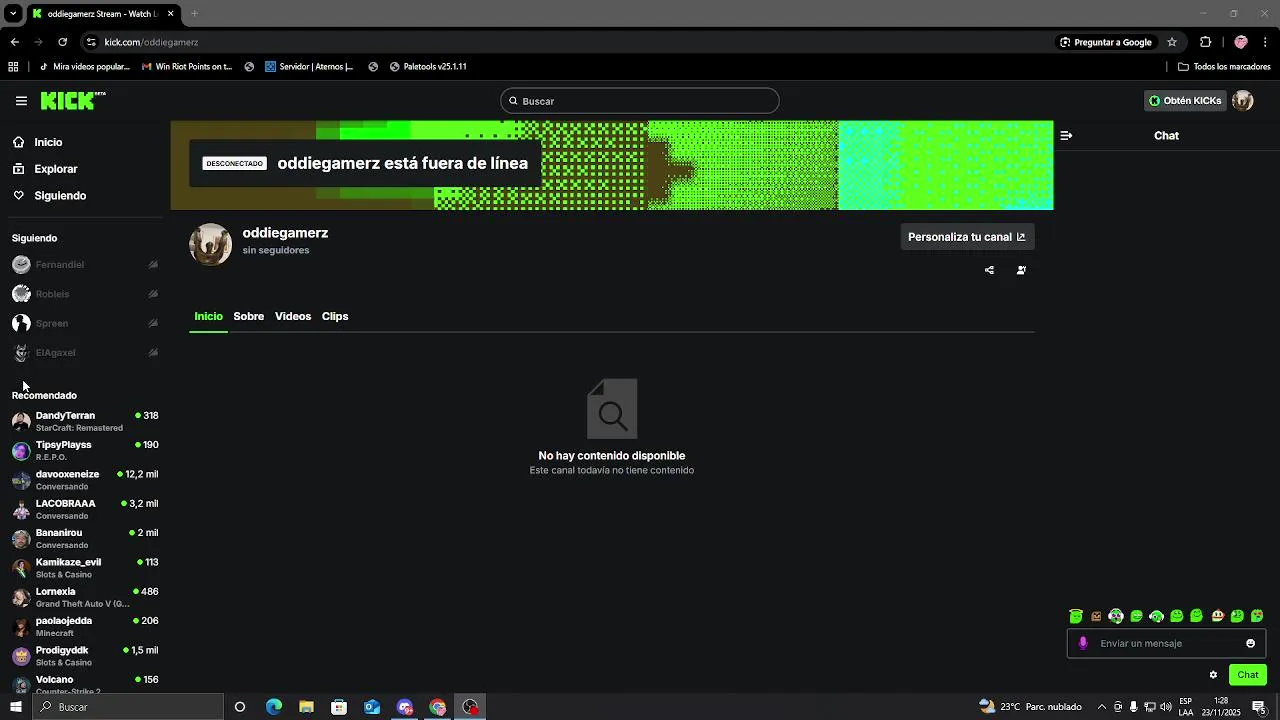The width and height of the screenshot is (1280, 720).
Task: Open the hamburger sidebar menu
Action: pos(21,101)
